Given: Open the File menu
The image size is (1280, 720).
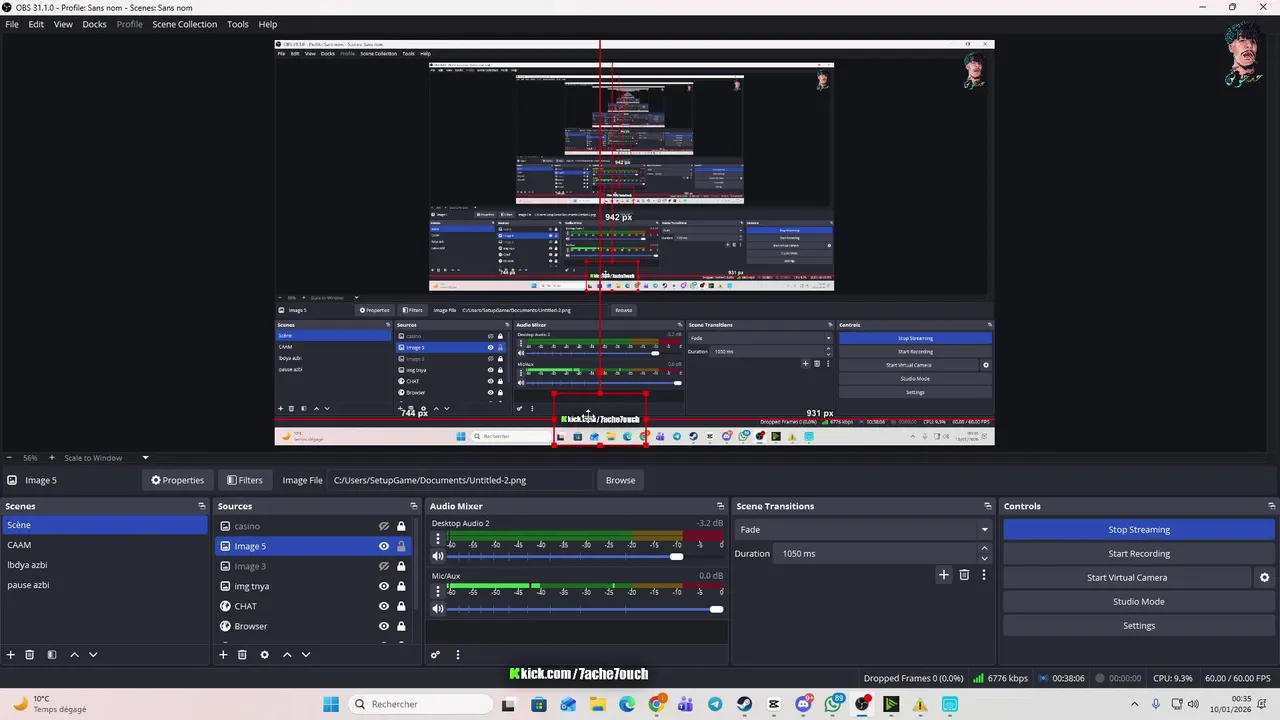Looking at the screenshot, I should tap(12, 24).
